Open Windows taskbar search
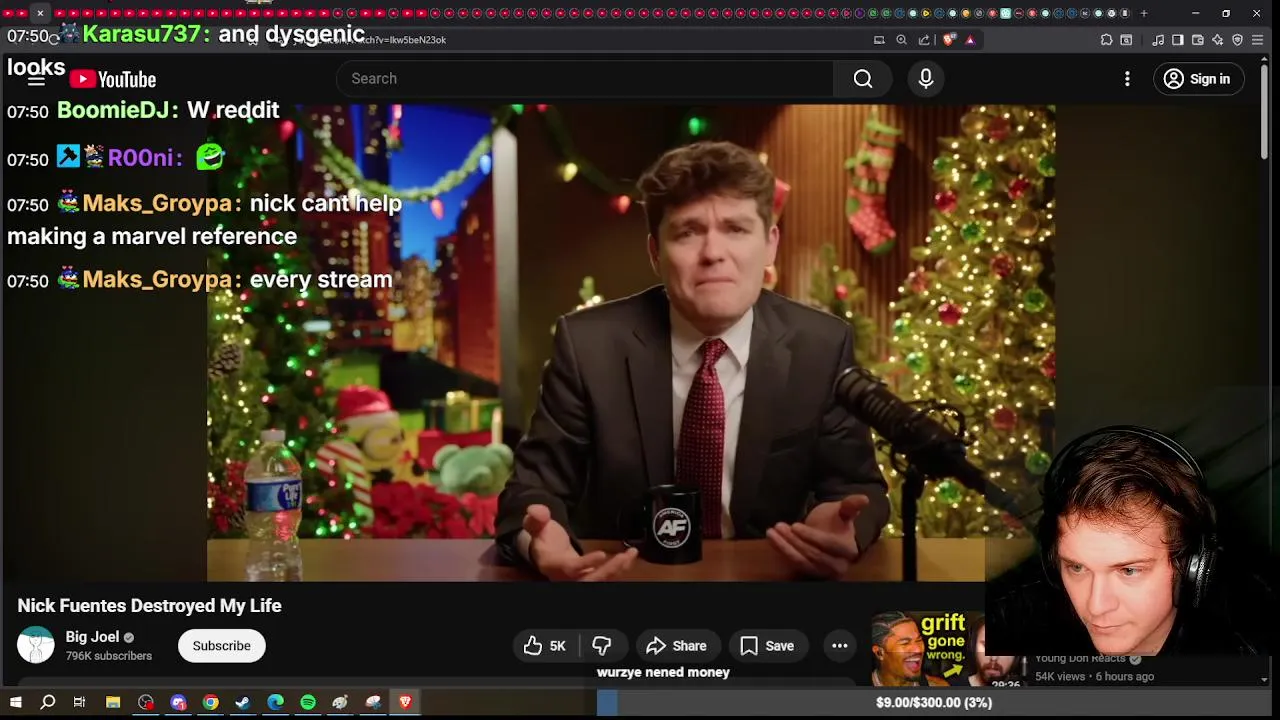This screenshot has width=1280, height=720. pos(47,703)
